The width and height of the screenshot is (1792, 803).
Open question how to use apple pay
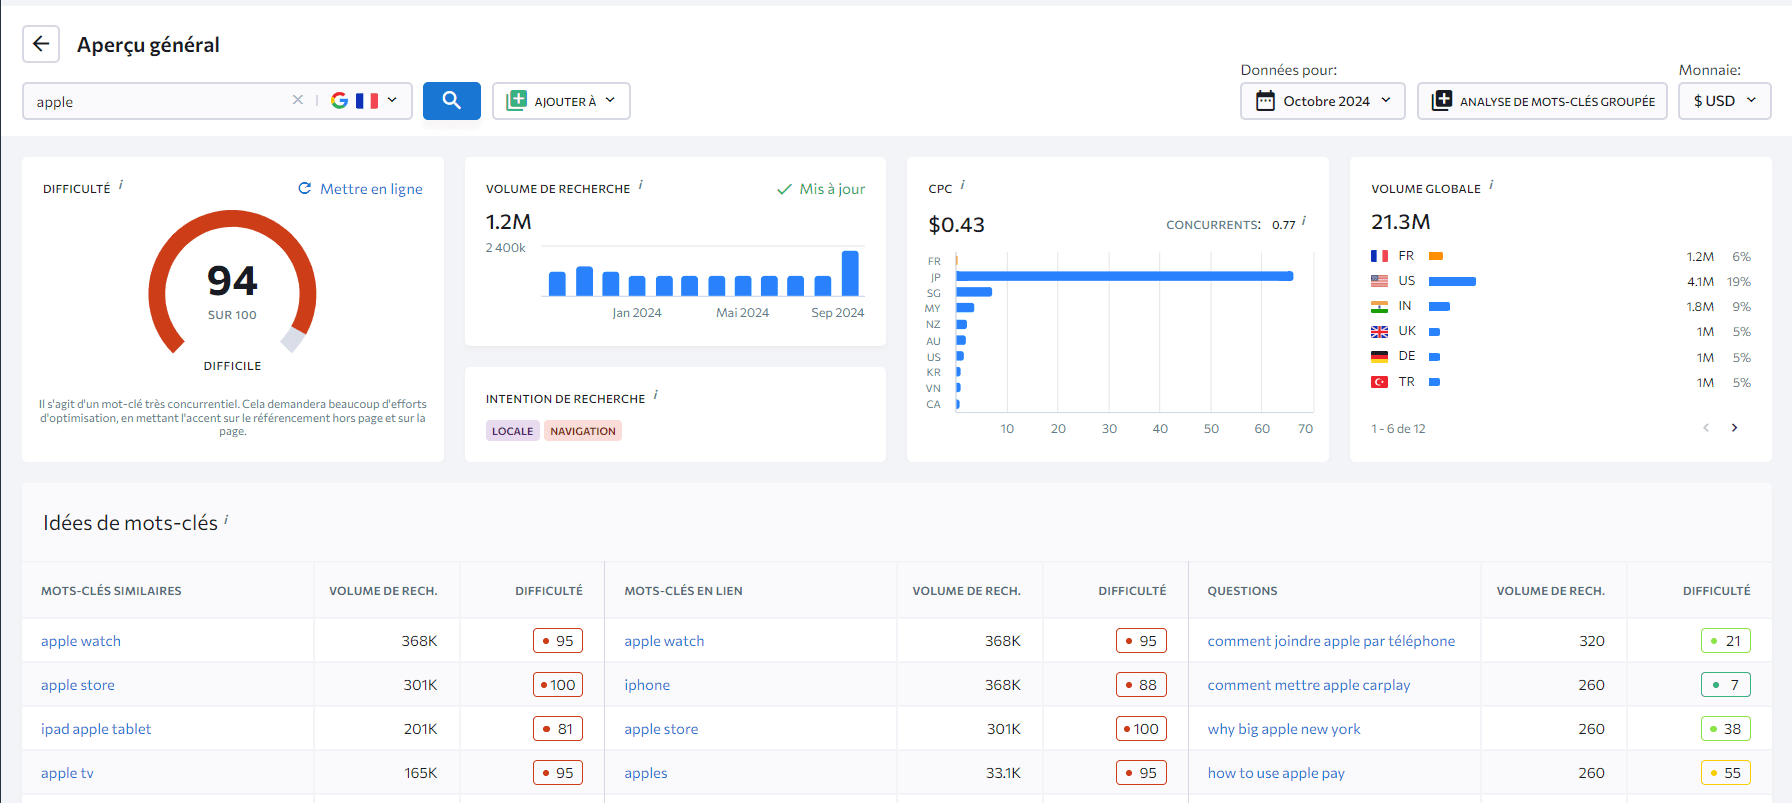1276,773
